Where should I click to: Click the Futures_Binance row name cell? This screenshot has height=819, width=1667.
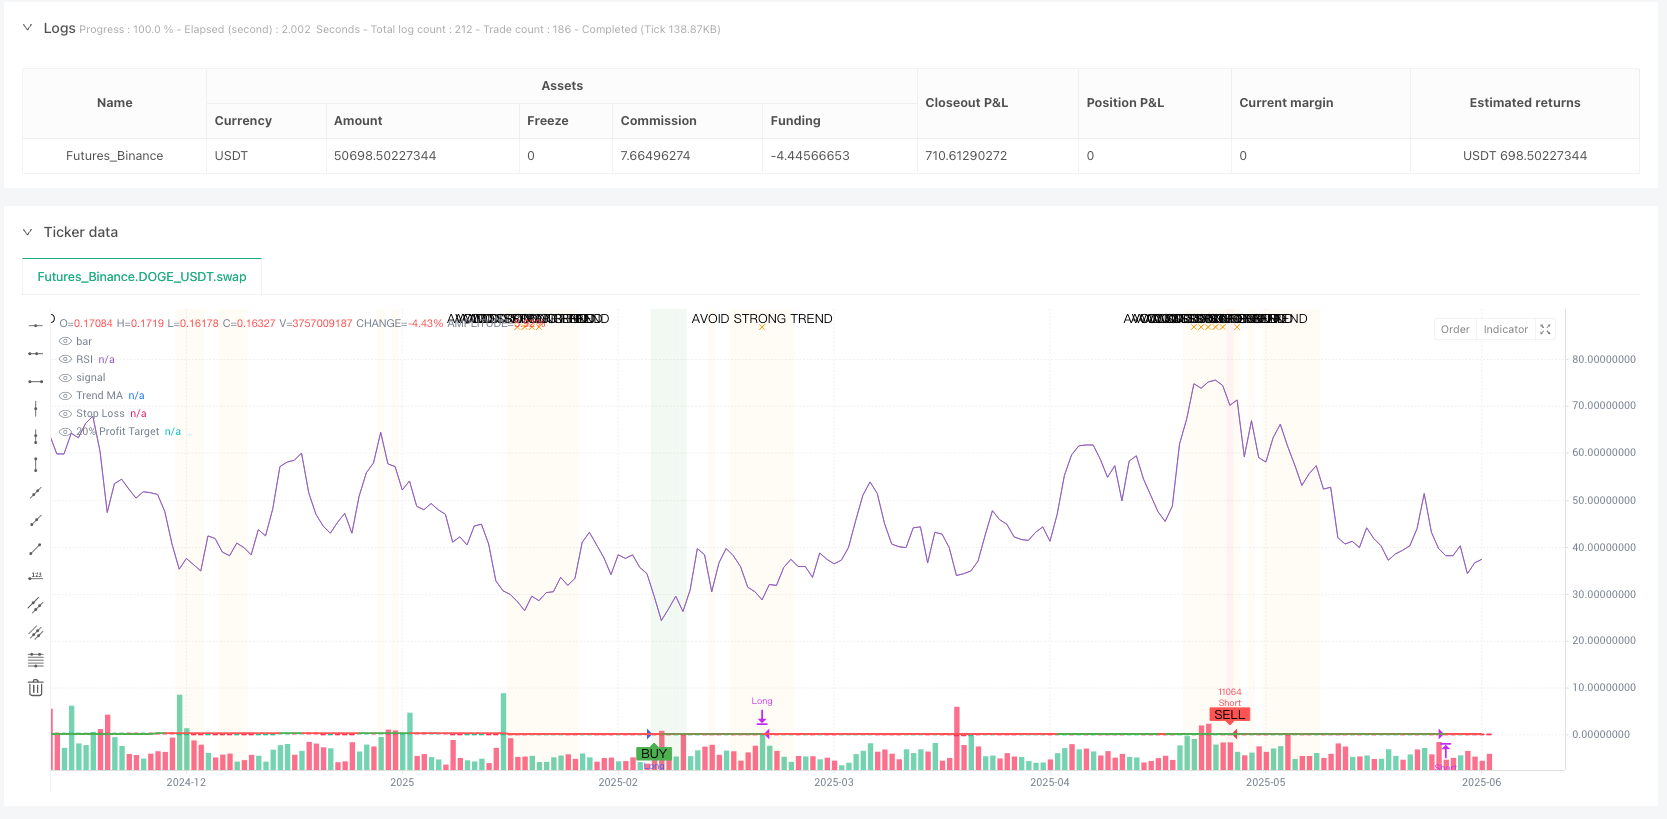coord(114,156)
